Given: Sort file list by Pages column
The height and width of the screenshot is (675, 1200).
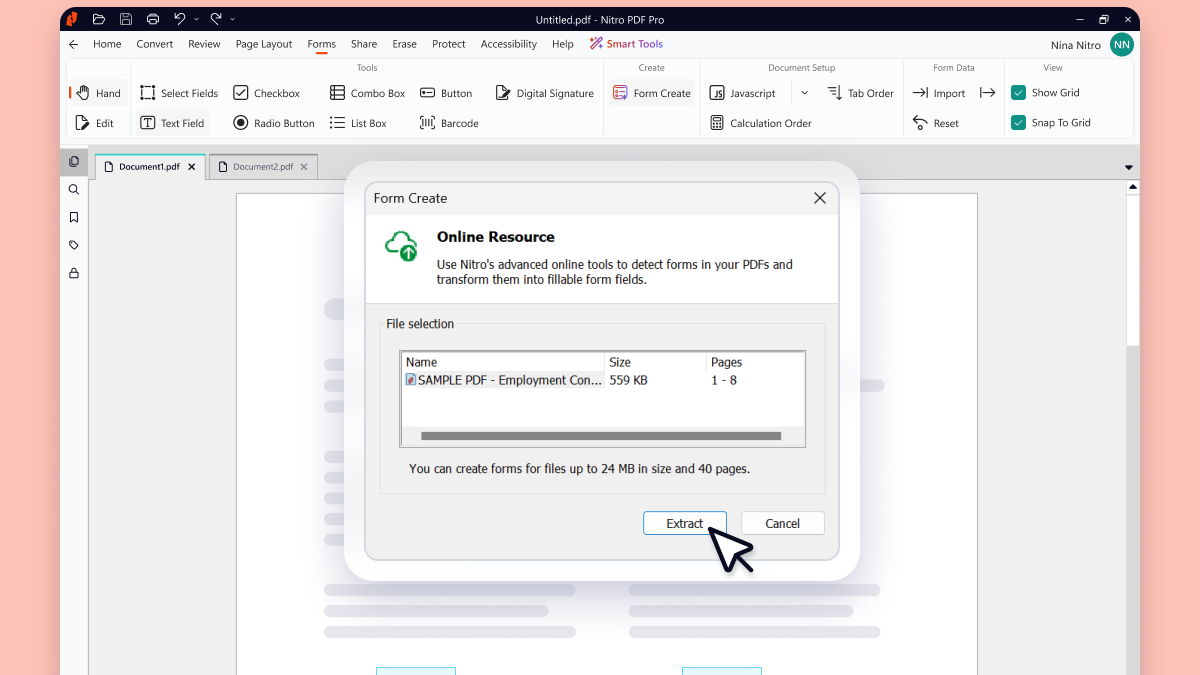Looking at the screenshot, I should point(755,362).
